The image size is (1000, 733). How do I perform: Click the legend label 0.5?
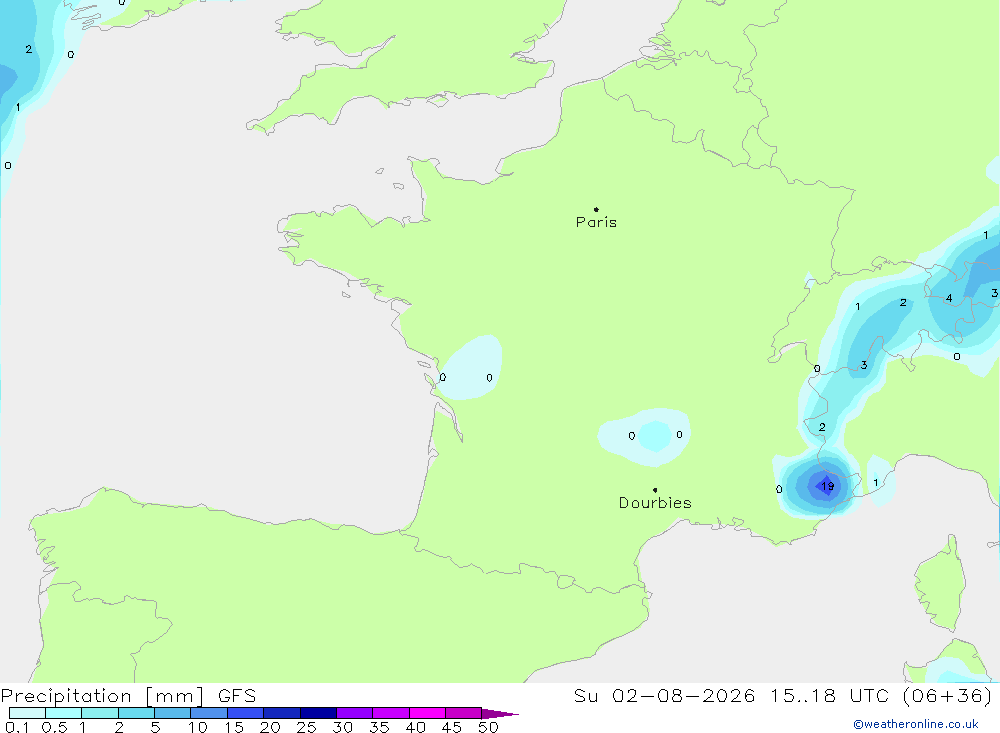(x=54, y=727)
